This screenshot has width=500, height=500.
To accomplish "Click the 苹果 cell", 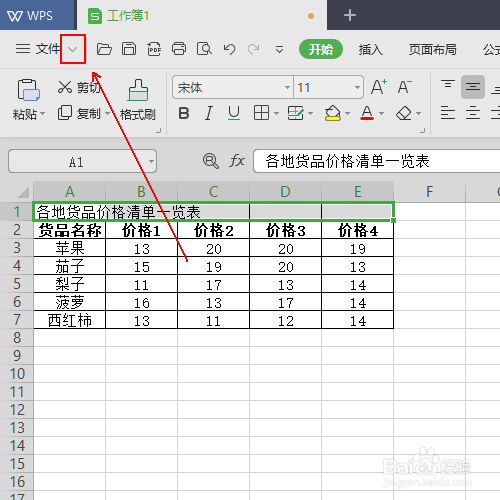I will pyautogui.click(x=69, y=248).
